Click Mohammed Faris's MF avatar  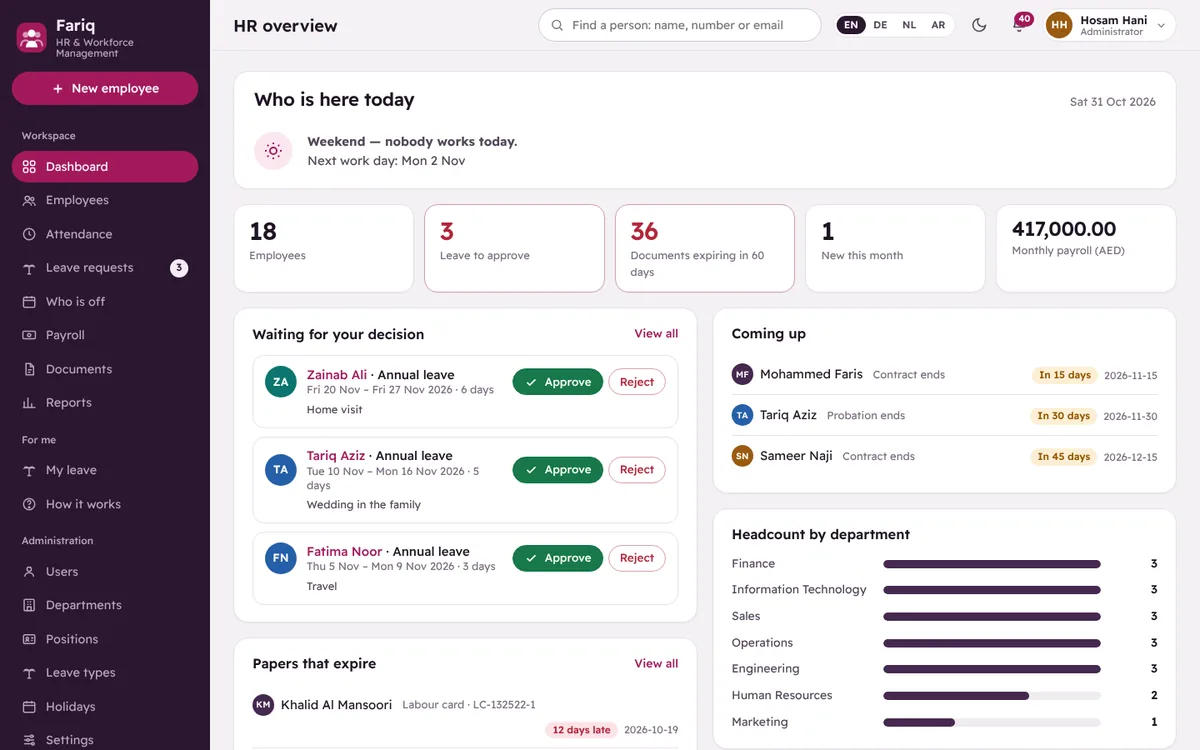(x=742, y=375)
